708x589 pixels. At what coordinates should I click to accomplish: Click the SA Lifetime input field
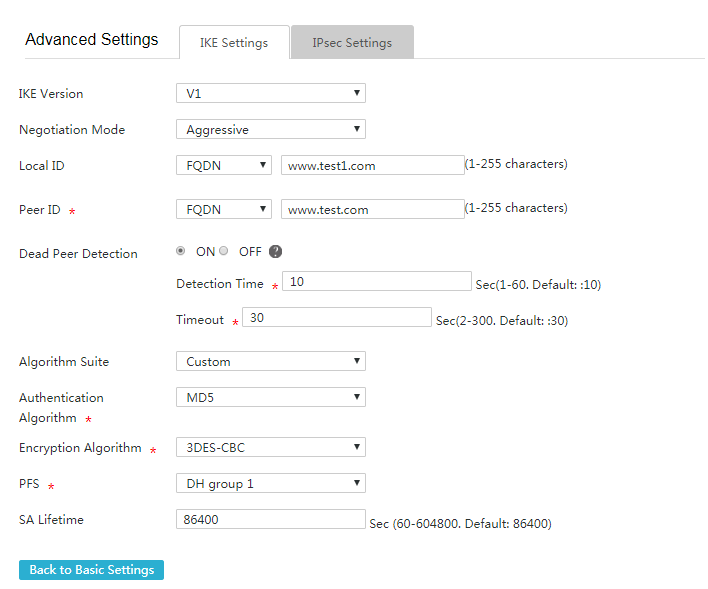(271, 519)
